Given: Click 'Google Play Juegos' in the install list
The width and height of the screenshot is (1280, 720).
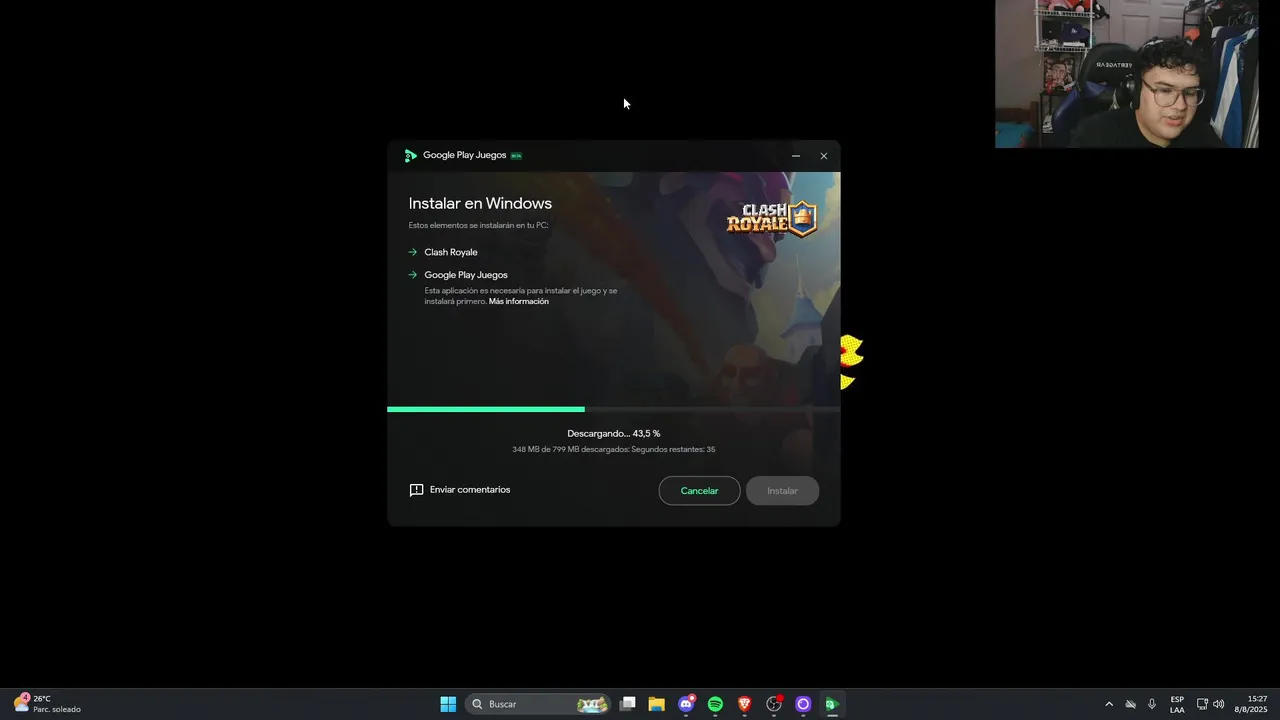Looking at the screenshot, I should coord(466,275).
